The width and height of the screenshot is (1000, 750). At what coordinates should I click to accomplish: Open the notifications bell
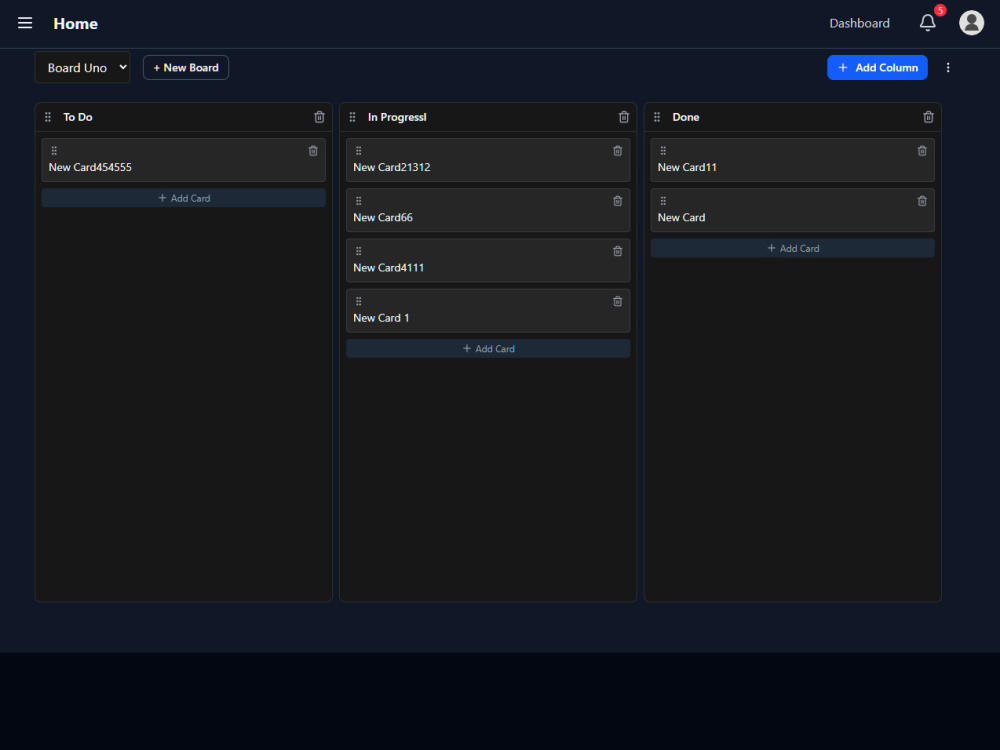(x=927, y=23)
